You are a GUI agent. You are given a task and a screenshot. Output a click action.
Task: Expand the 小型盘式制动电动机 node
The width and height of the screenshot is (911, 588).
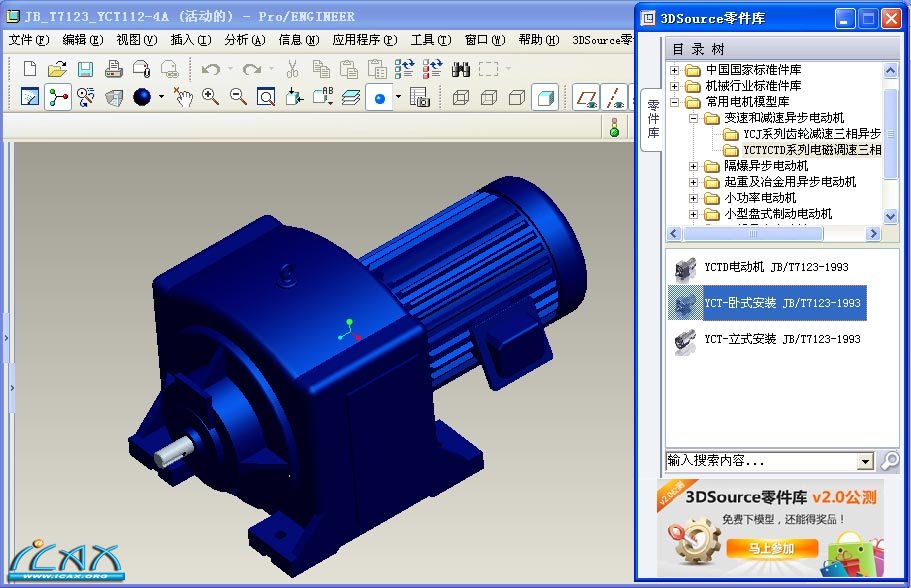(x=693, y=214)
